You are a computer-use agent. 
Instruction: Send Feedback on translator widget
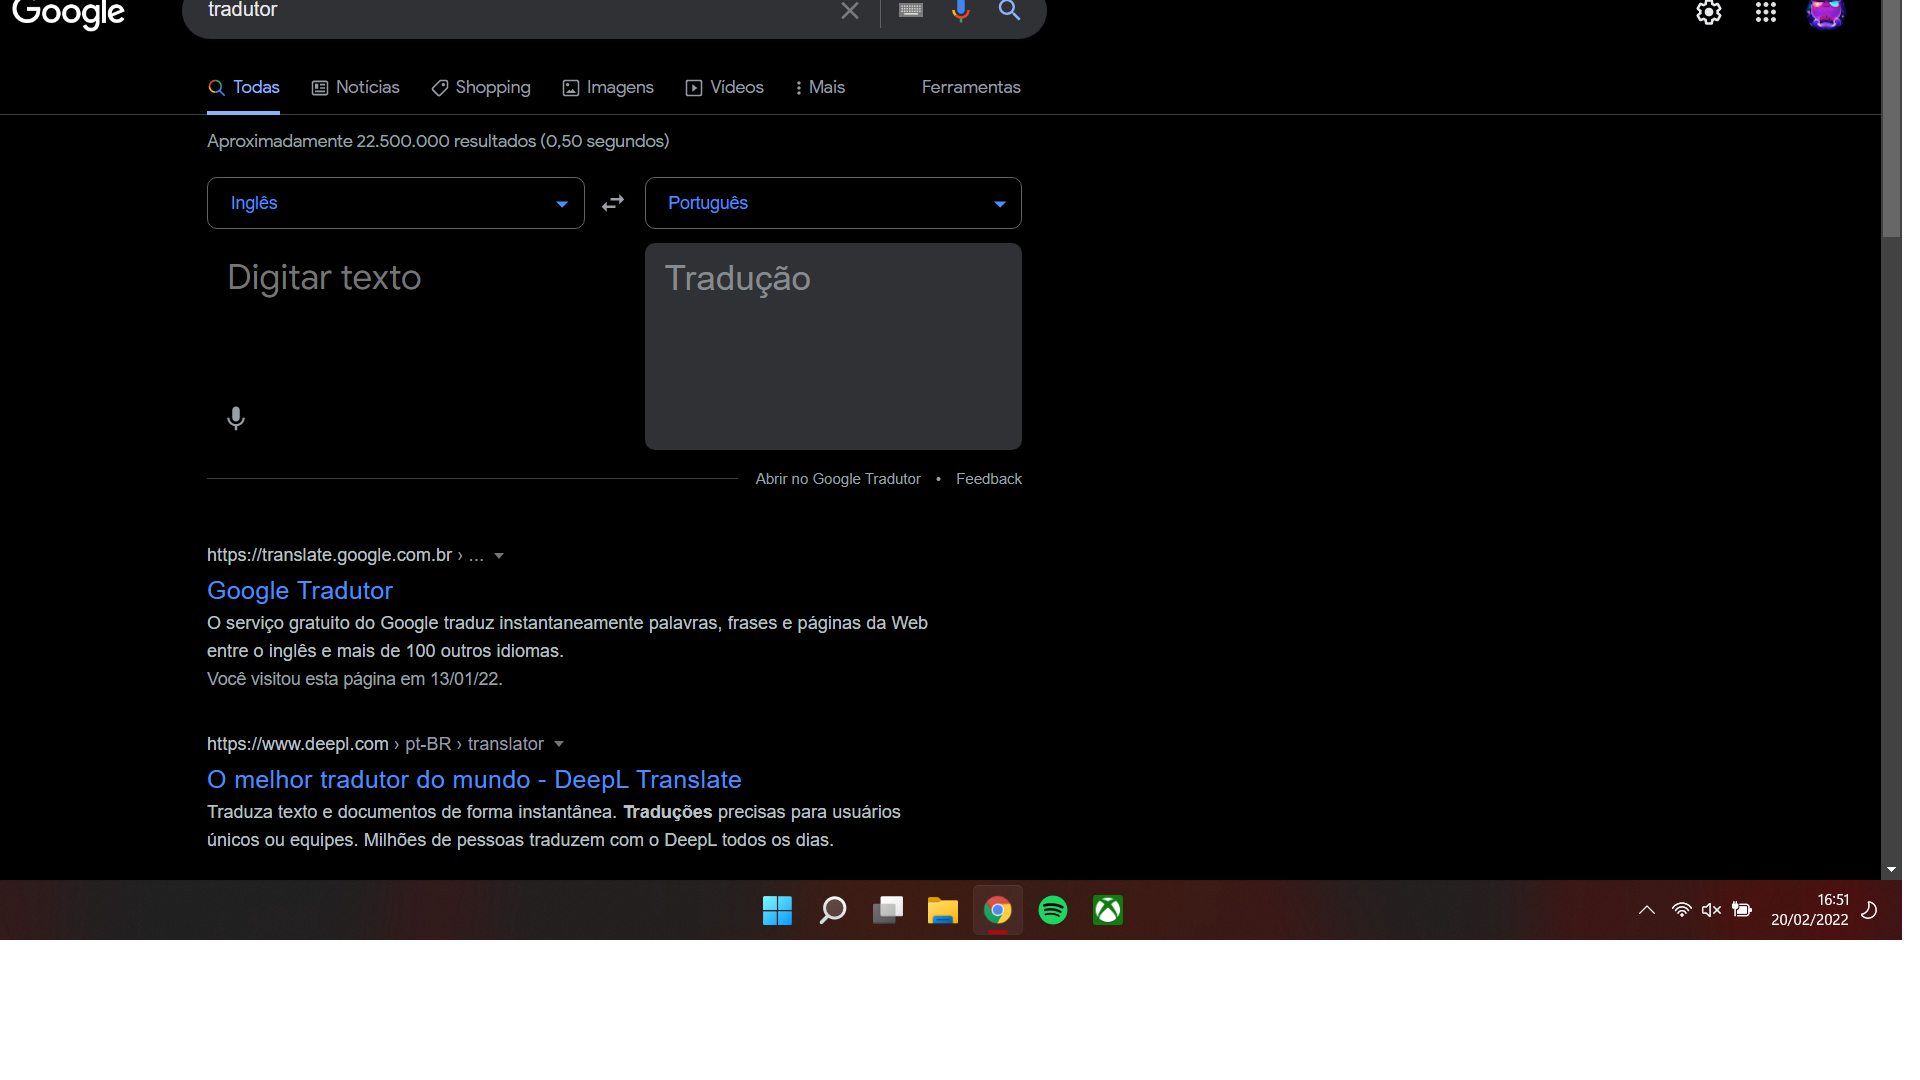pyautogui.click(x=989, y=479)
